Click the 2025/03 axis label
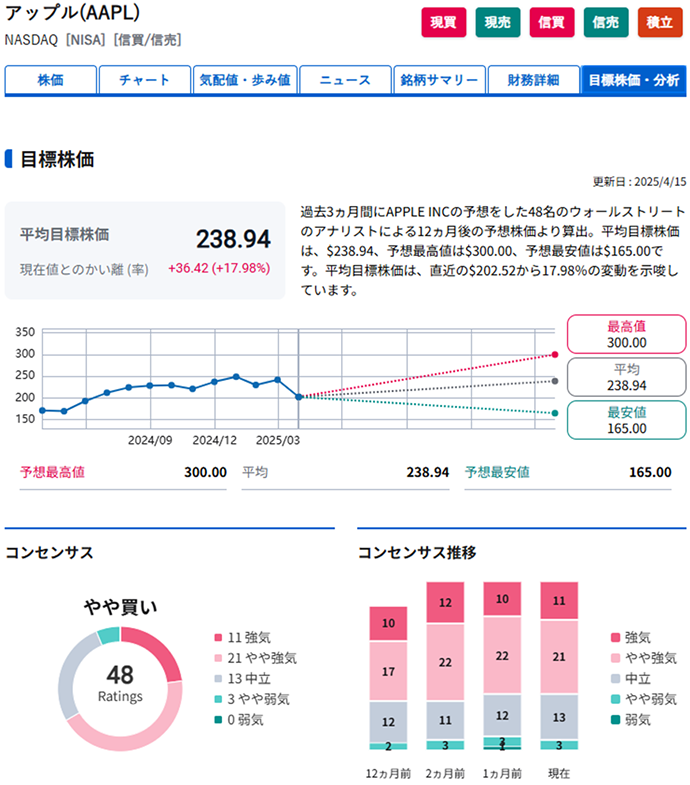The image size is (690, 785). coord(278,440)
